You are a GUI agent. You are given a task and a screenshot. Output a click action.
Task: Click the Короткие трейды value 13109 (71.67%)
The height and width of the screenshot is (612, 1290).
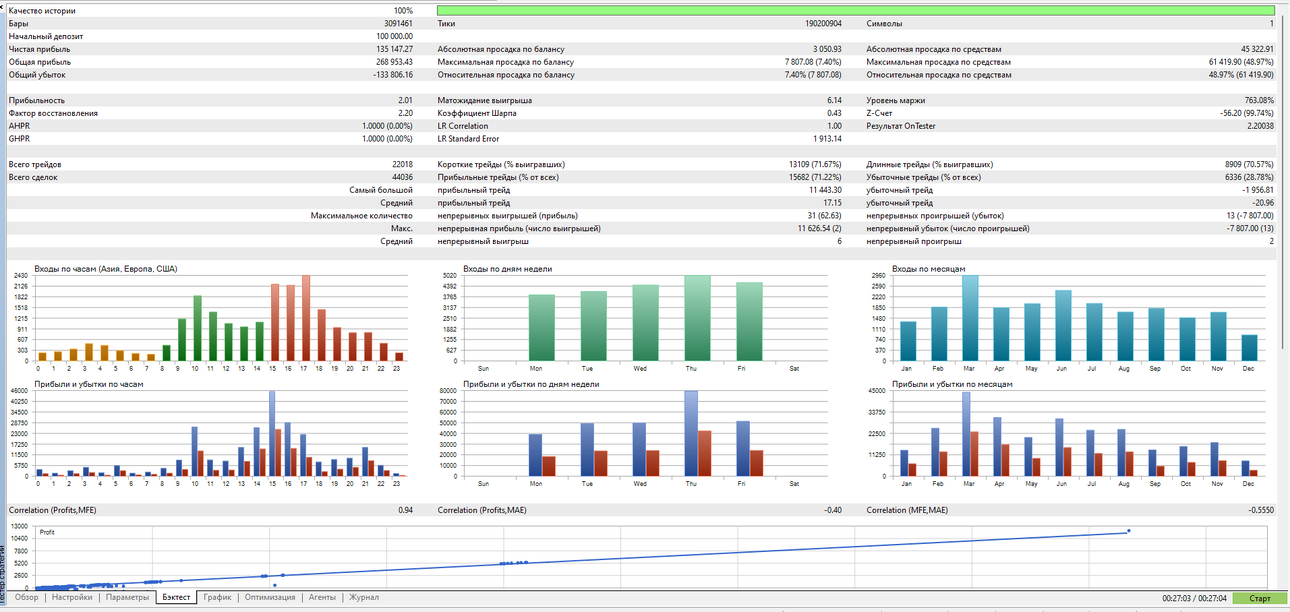tap(814, 165)
